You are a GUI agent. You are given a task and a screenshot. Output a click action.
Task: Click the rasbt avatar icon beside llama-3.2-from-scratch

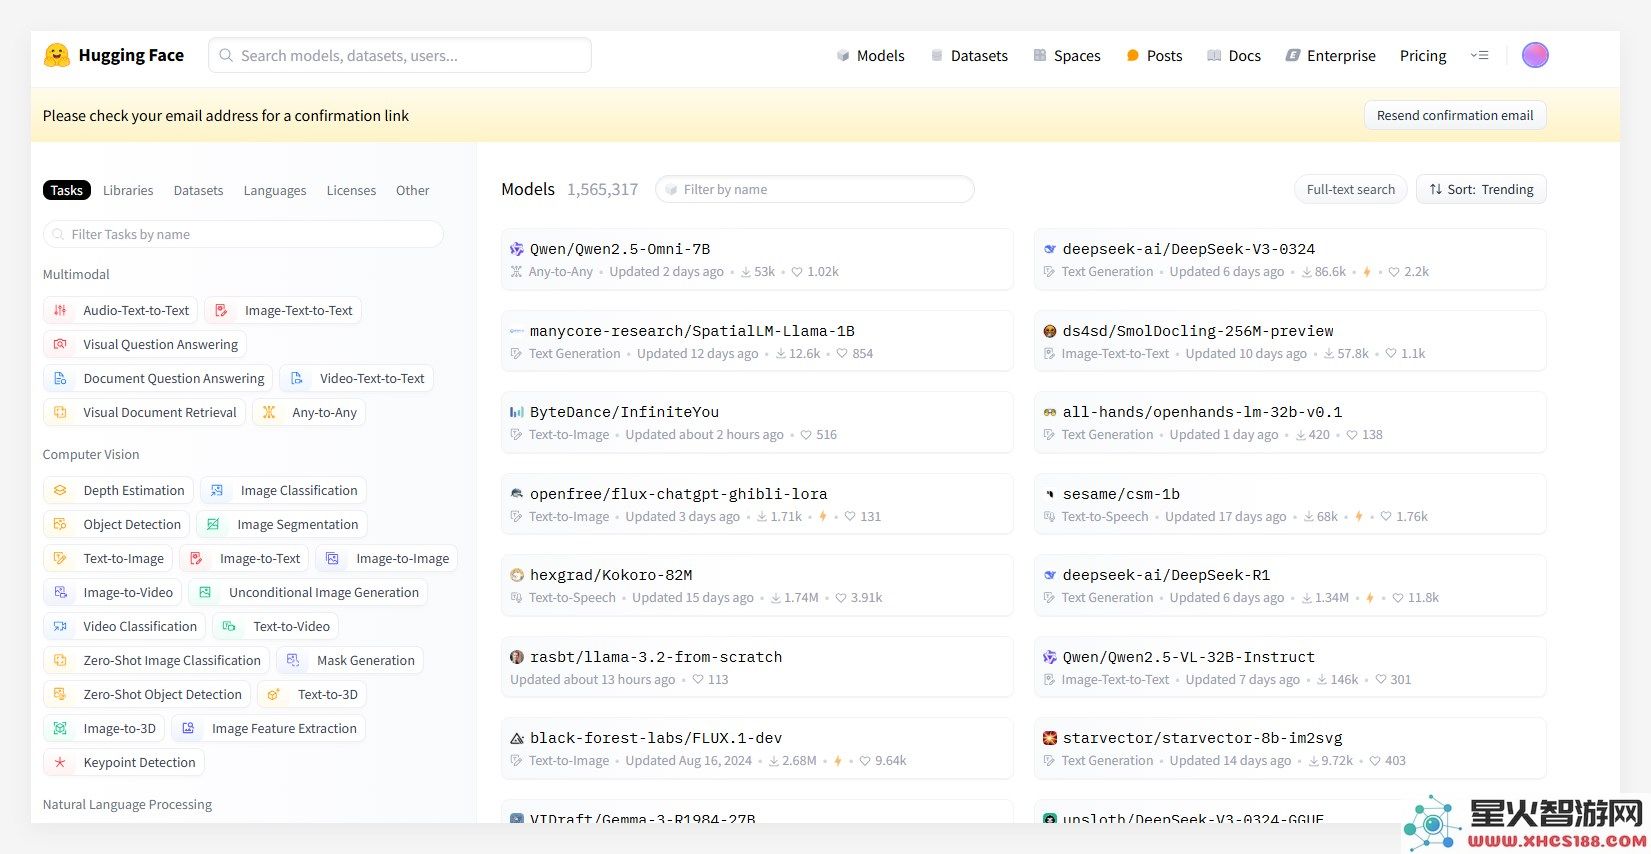[x=517, y=657]
